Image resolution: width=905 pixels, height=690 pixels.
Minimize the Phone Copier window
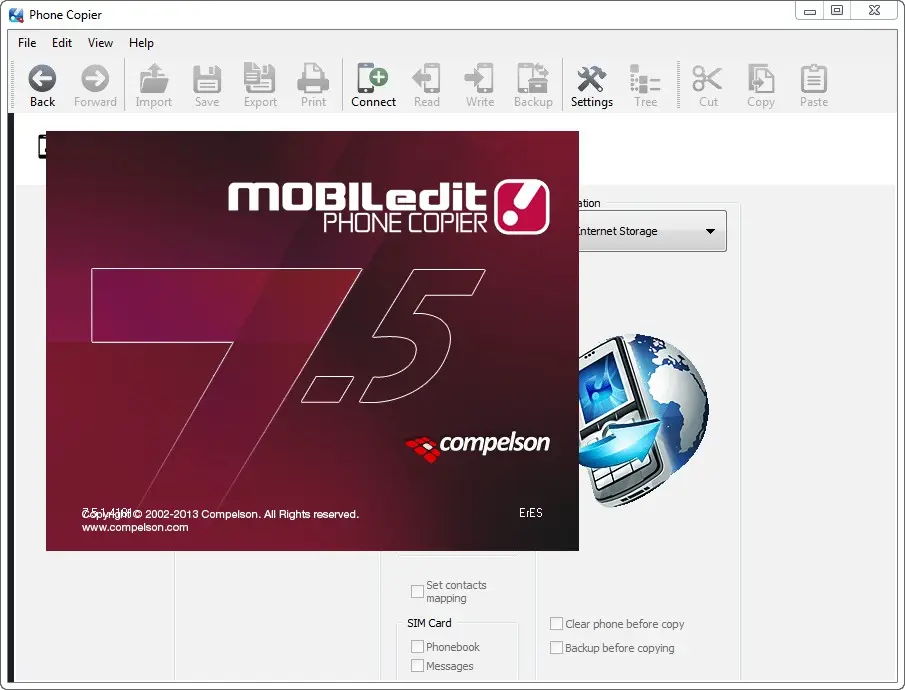pyautogui.click(x=810, y=10)
